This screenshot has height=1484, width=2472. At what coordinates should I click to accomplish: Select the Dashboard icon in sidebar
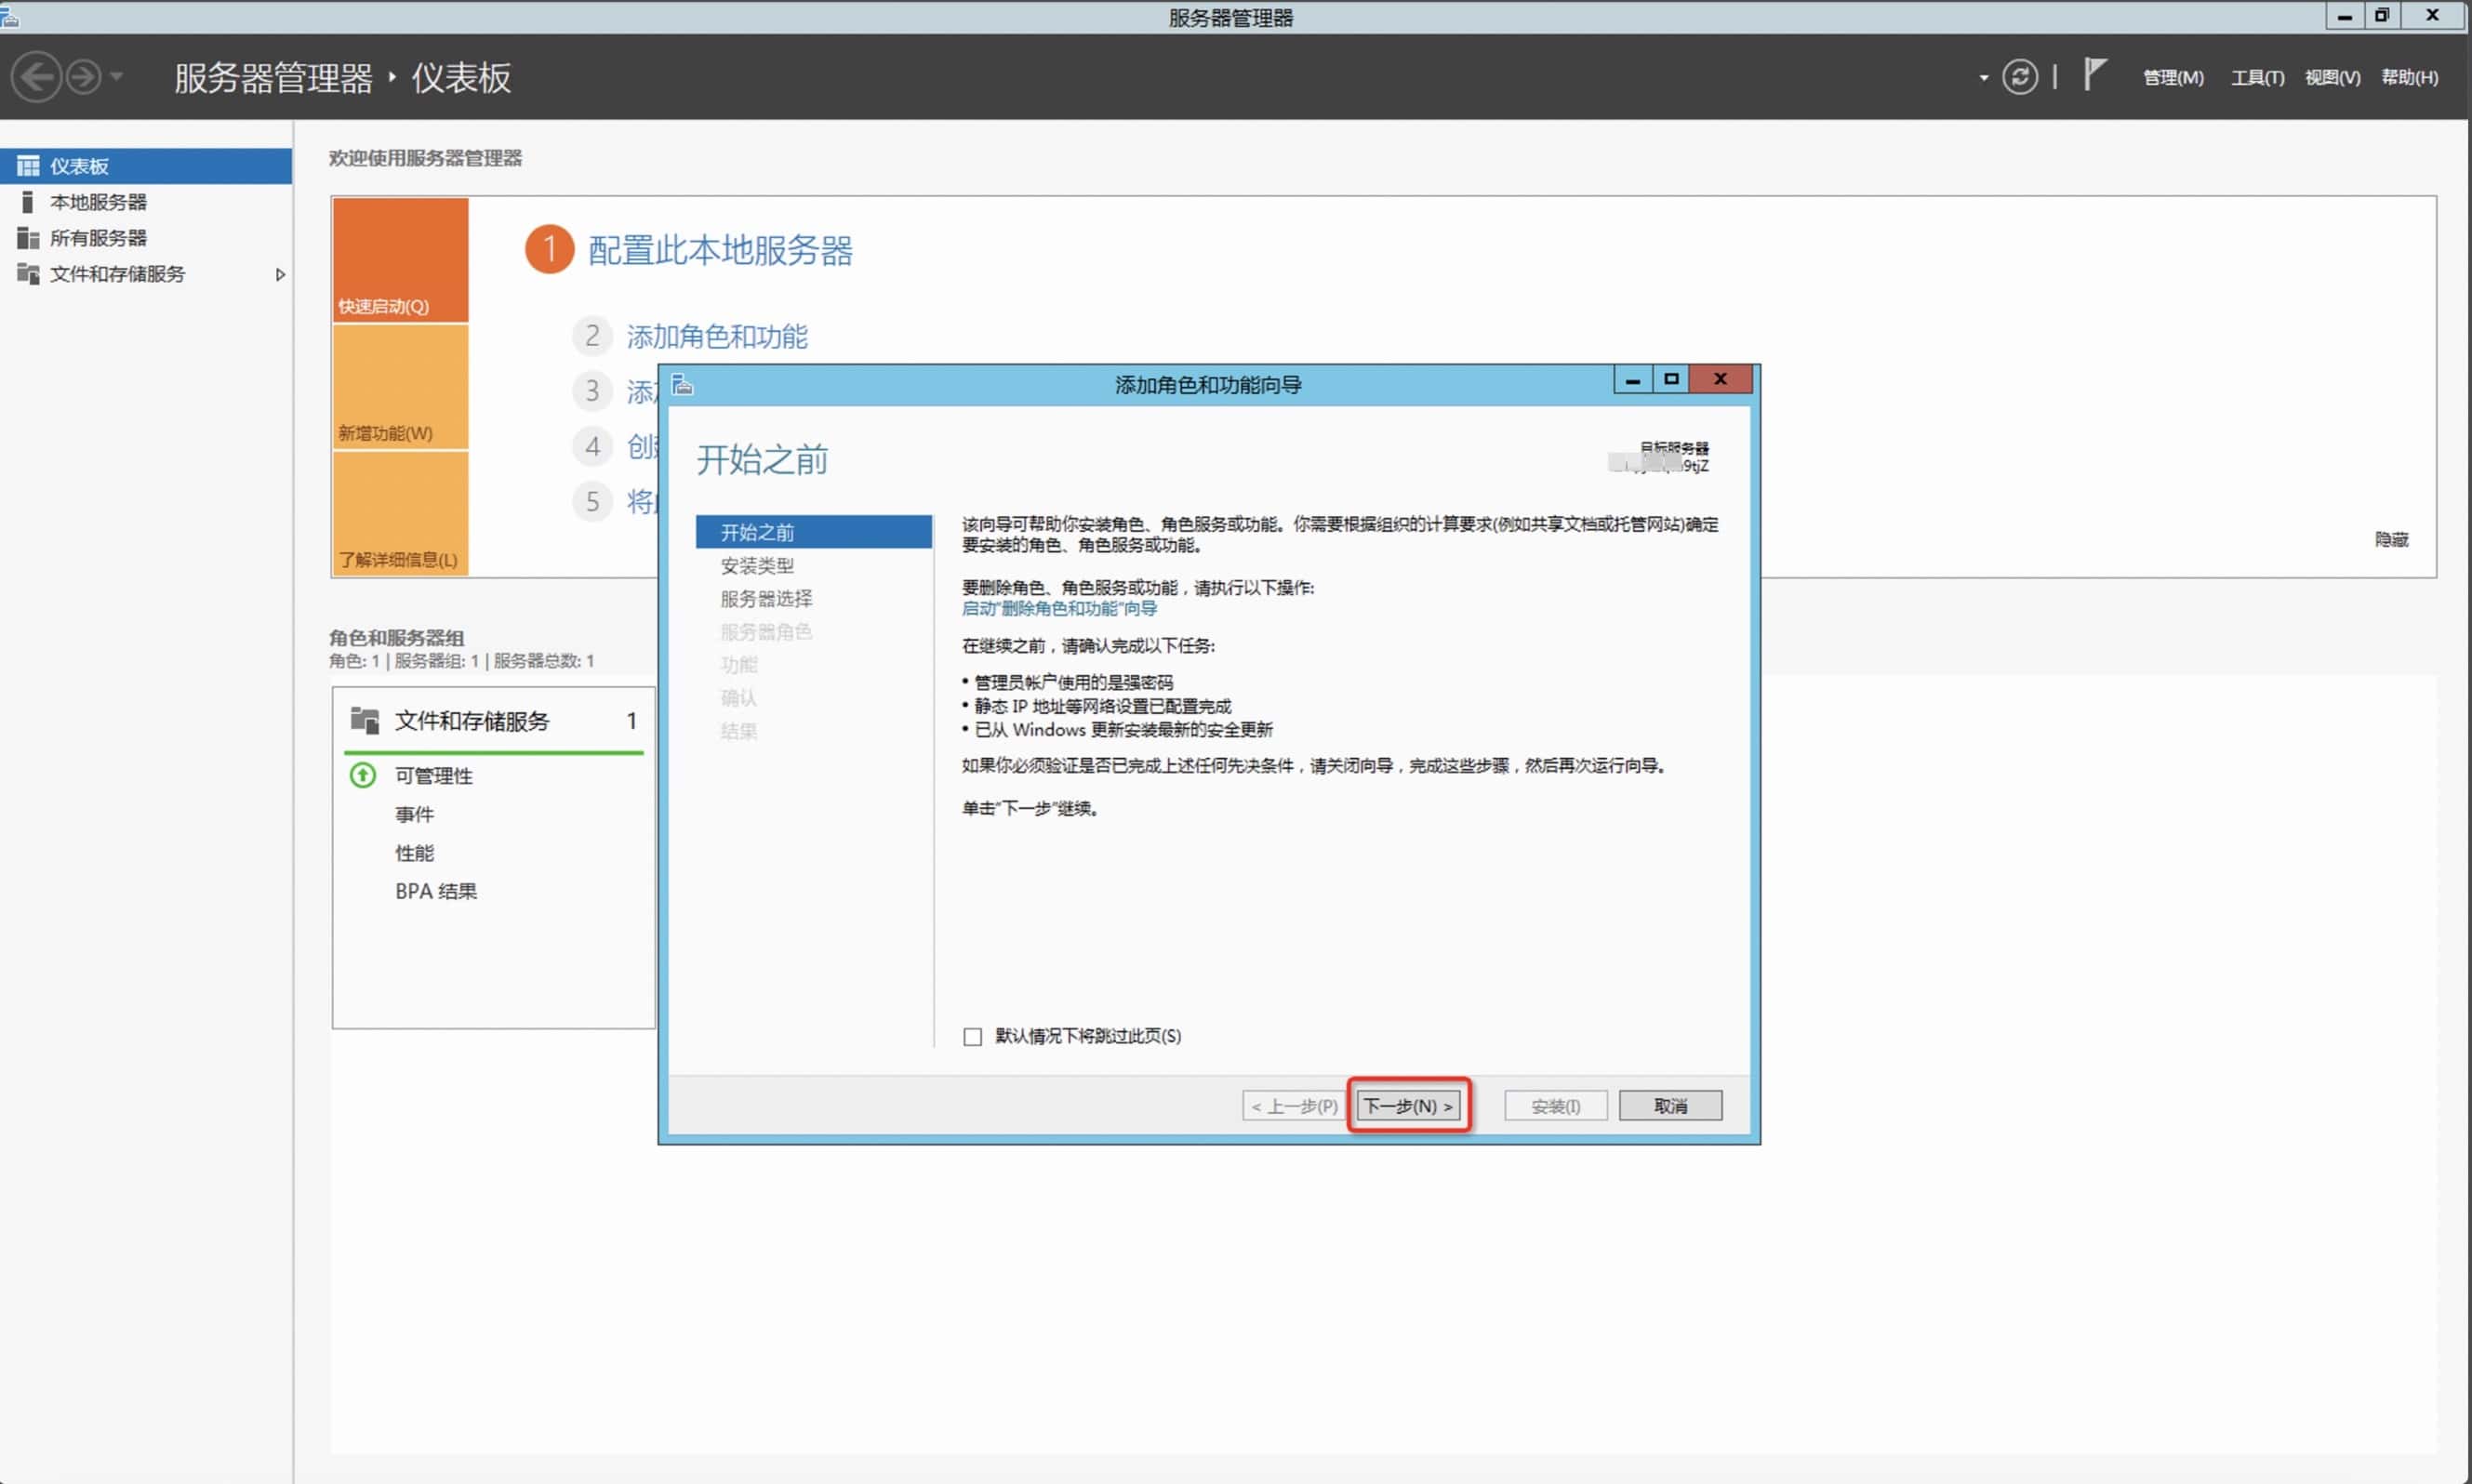(28, 166)
